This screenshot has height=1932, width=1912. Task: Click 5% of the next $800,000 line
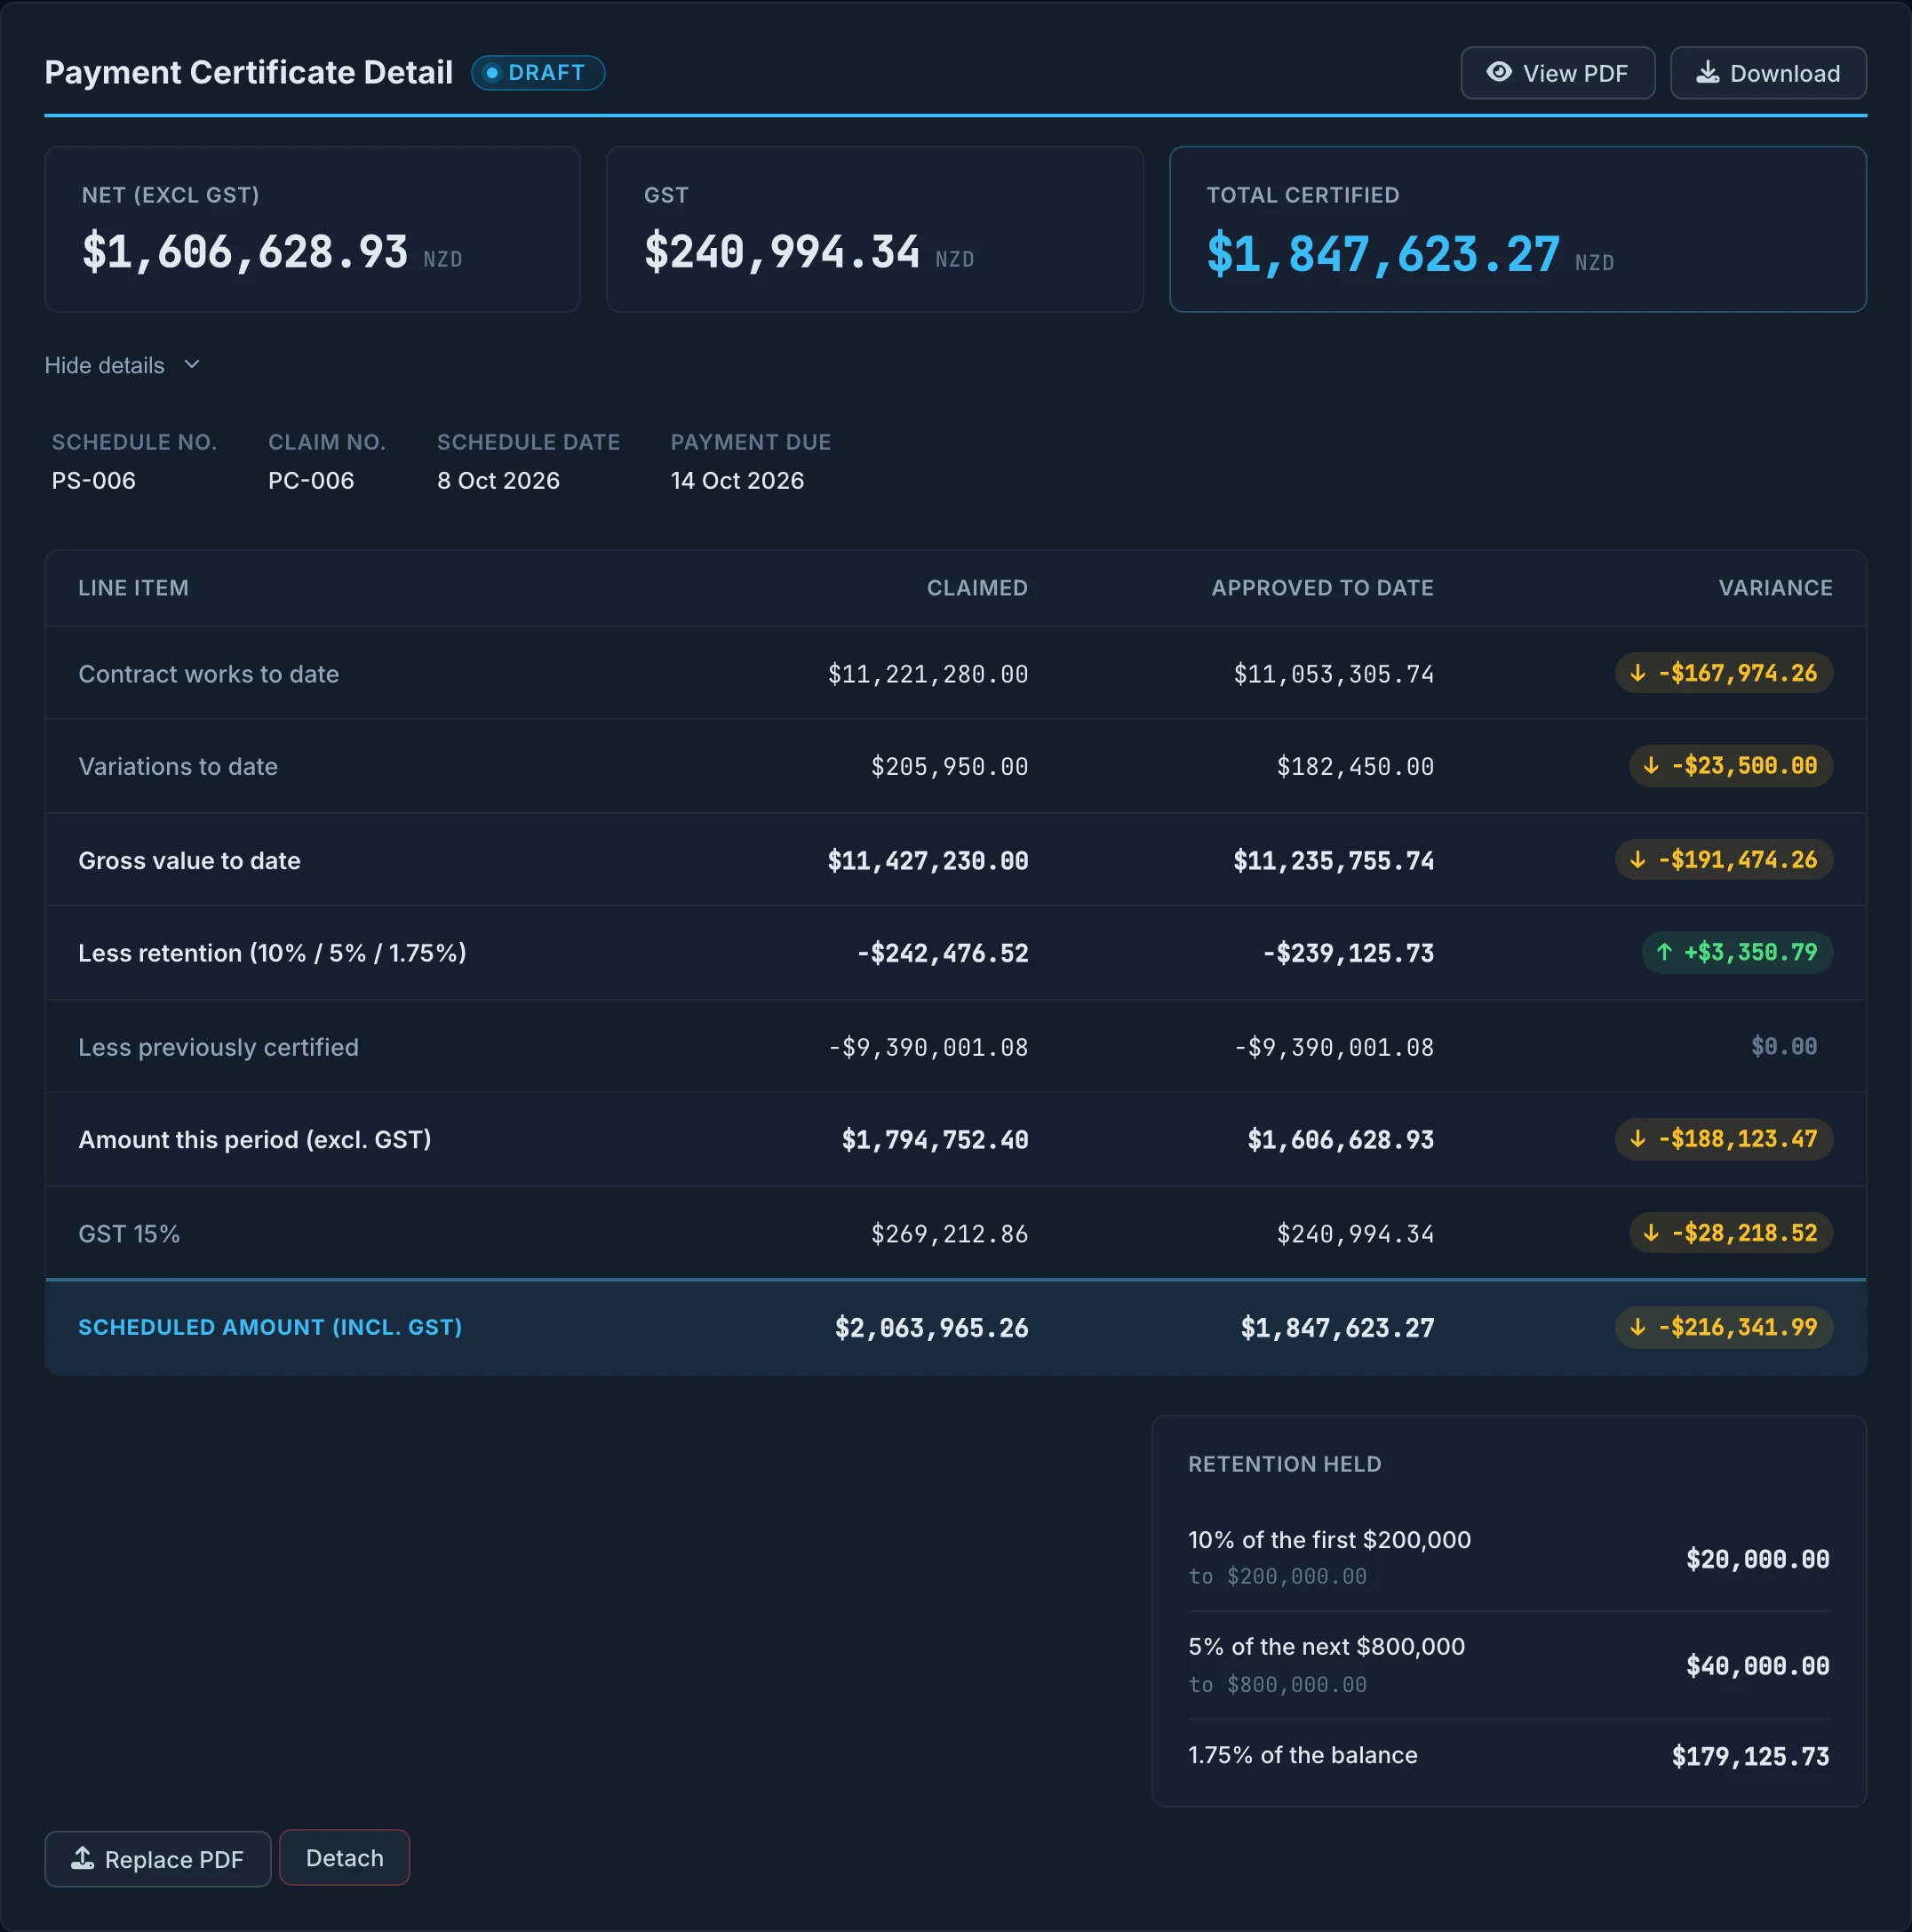click(x=1326, y=1647)
